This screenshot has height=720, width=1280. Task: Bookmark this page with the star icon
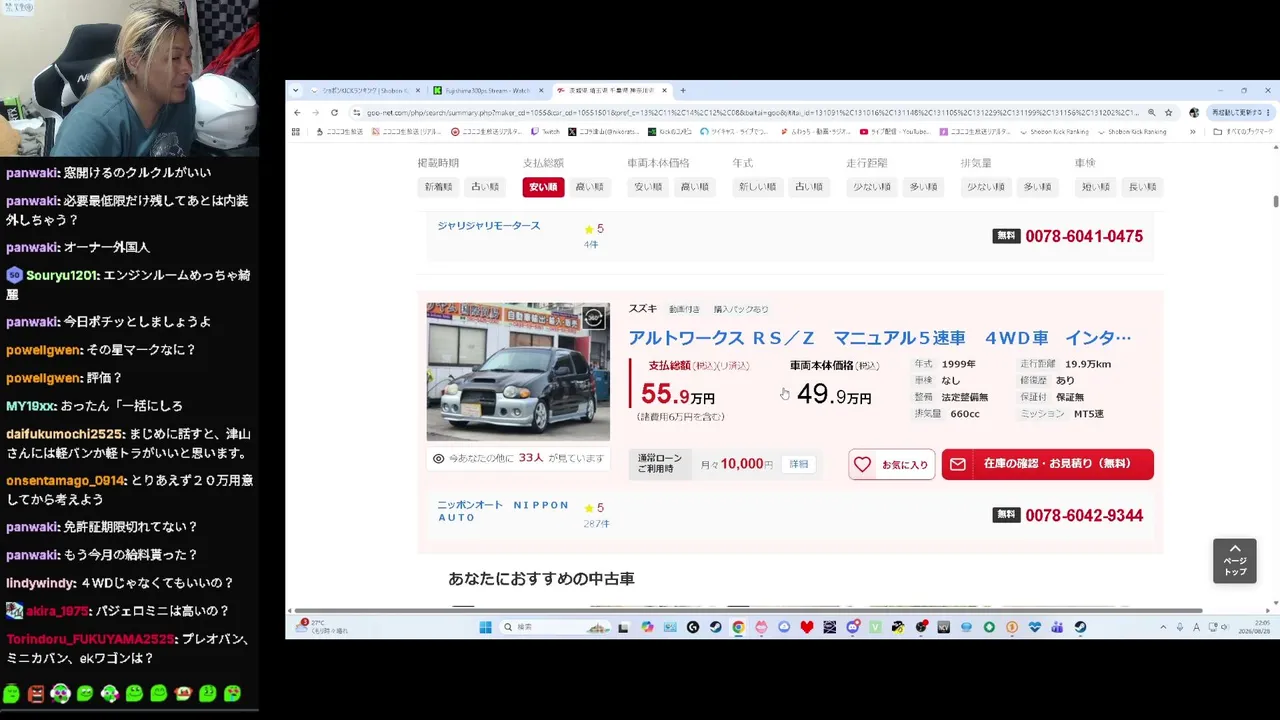1168,113
